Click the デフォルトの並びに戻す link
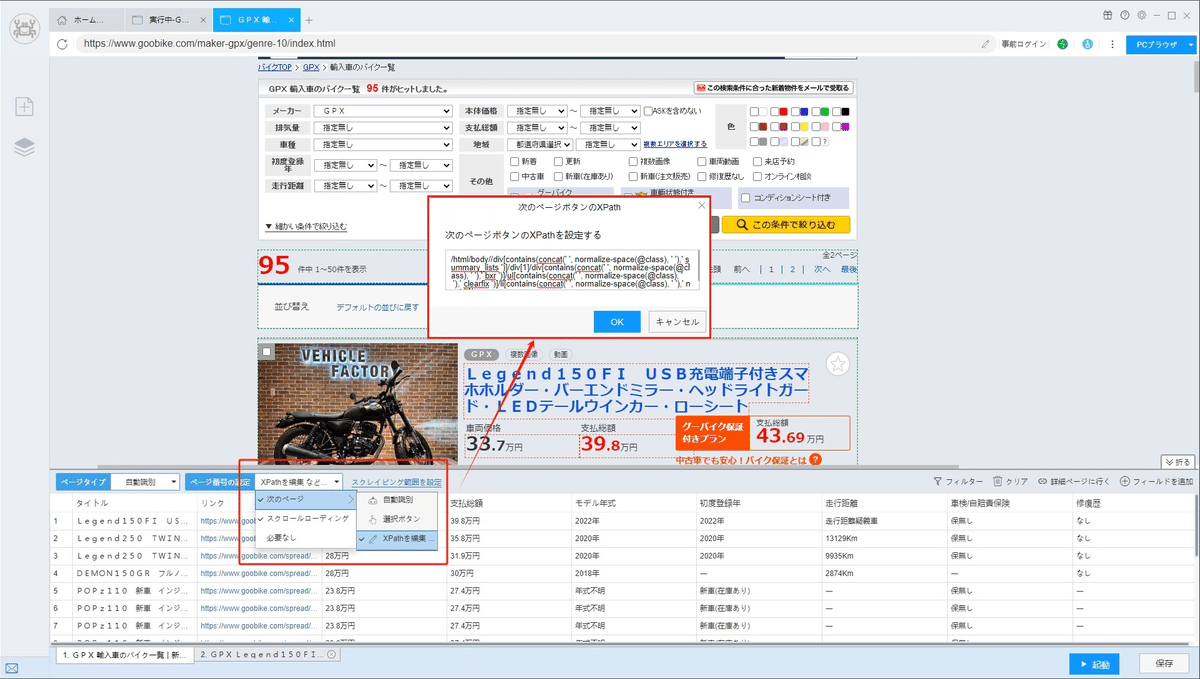The height and width of the screenshot is (679, 1200). click(378, 307)
